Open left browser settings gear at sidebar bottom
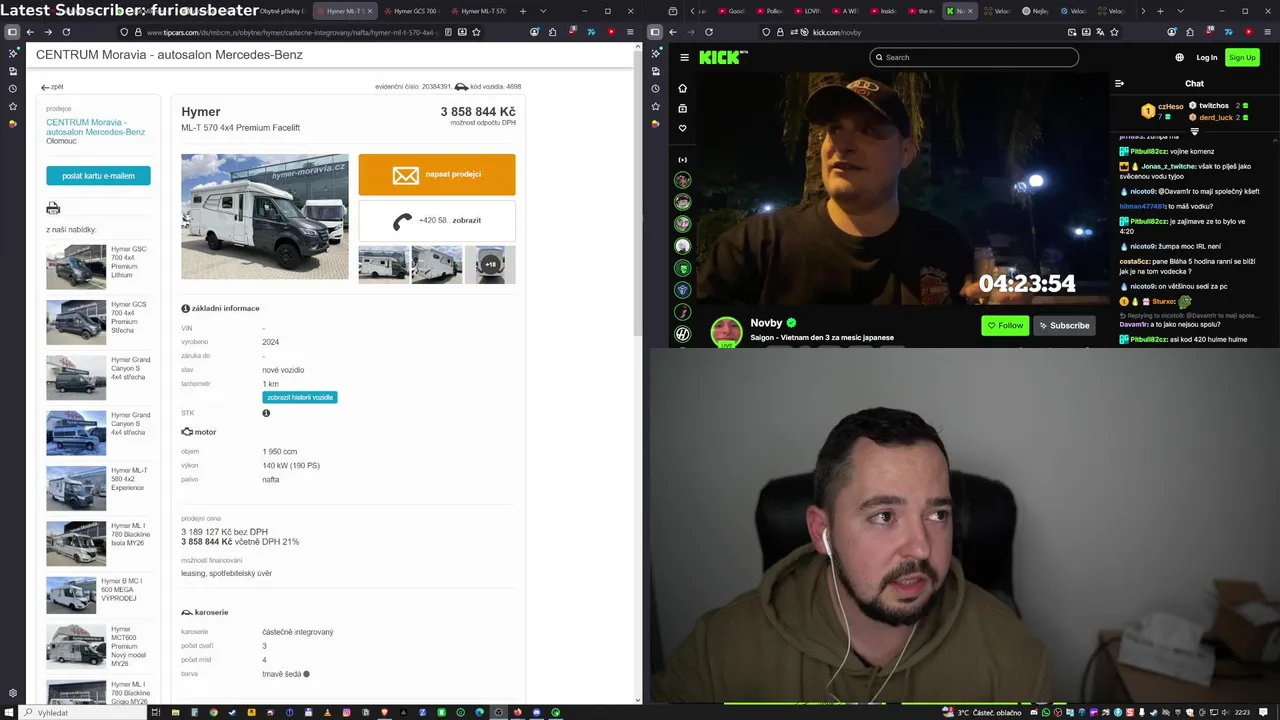The image size is (1280, 720). pyautogui.click(x=12, y=693)
